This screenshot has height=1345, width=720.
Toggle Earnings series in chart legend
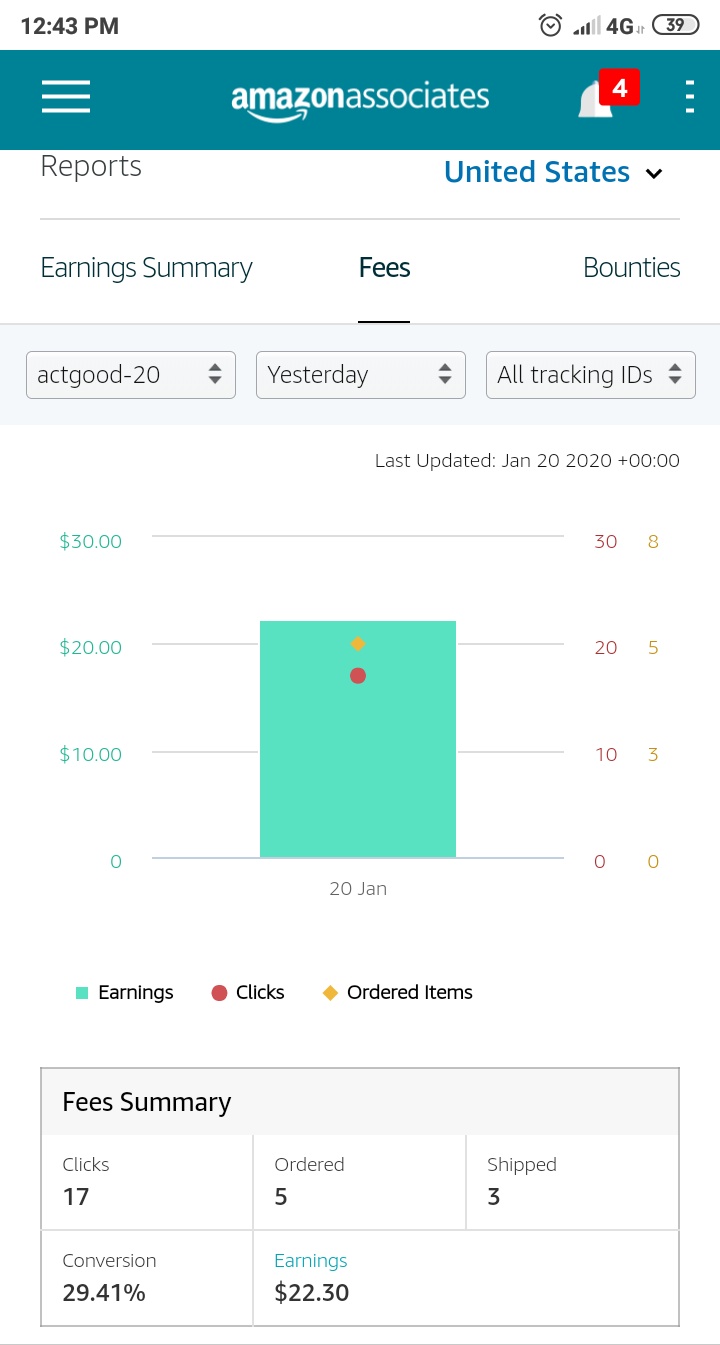click(125, 993)
